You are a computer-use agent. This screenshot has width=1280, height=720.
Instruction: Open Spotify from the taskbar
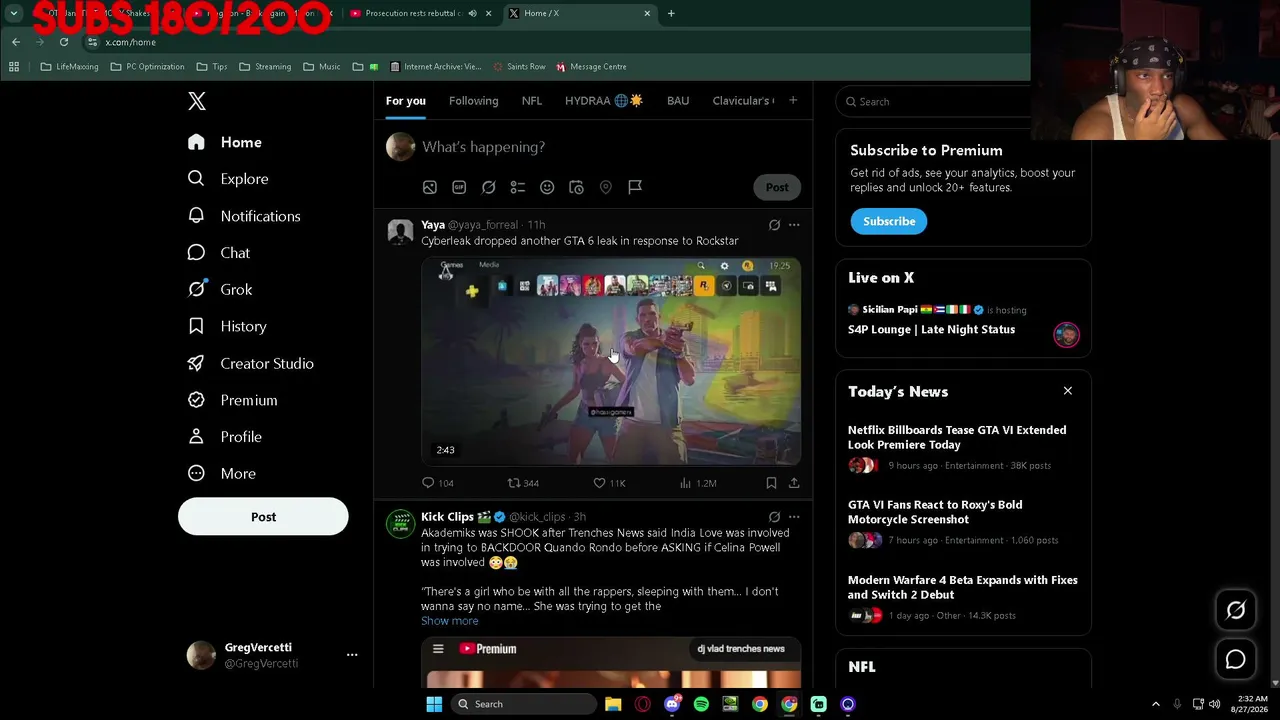point(701,704)
